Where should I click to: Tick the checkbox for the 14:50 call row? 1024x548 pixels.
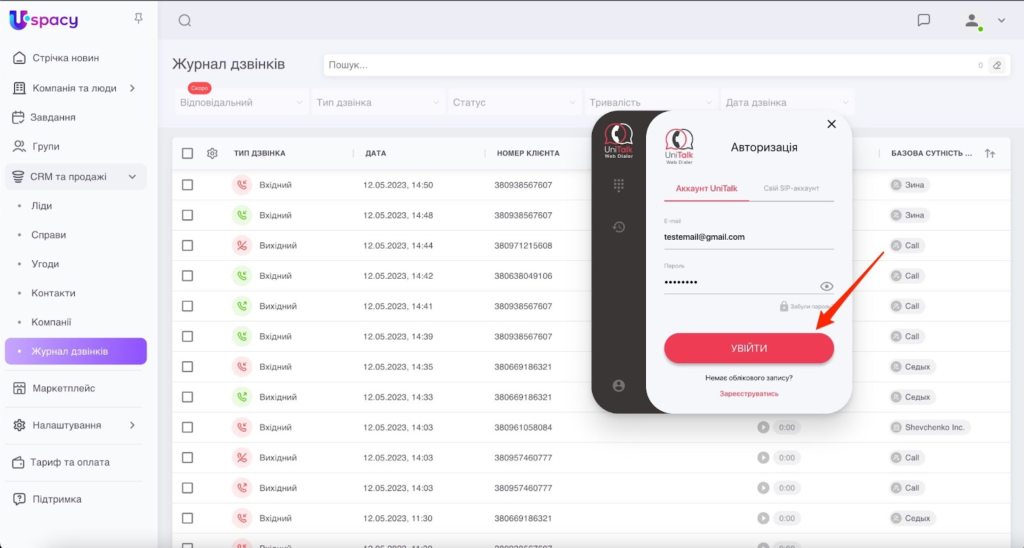tap(187, 185)
